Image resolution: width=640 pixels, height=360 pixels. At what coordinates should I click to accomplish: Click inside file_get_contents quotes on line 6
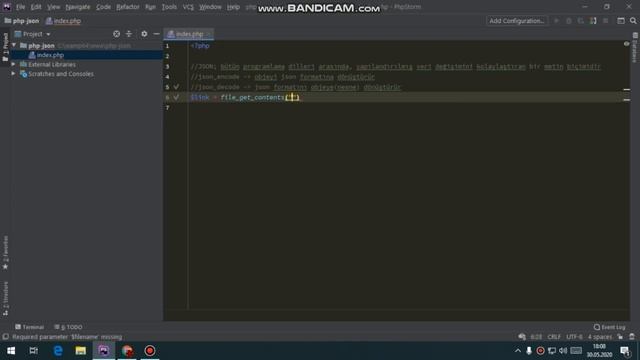tap(292, 97)
